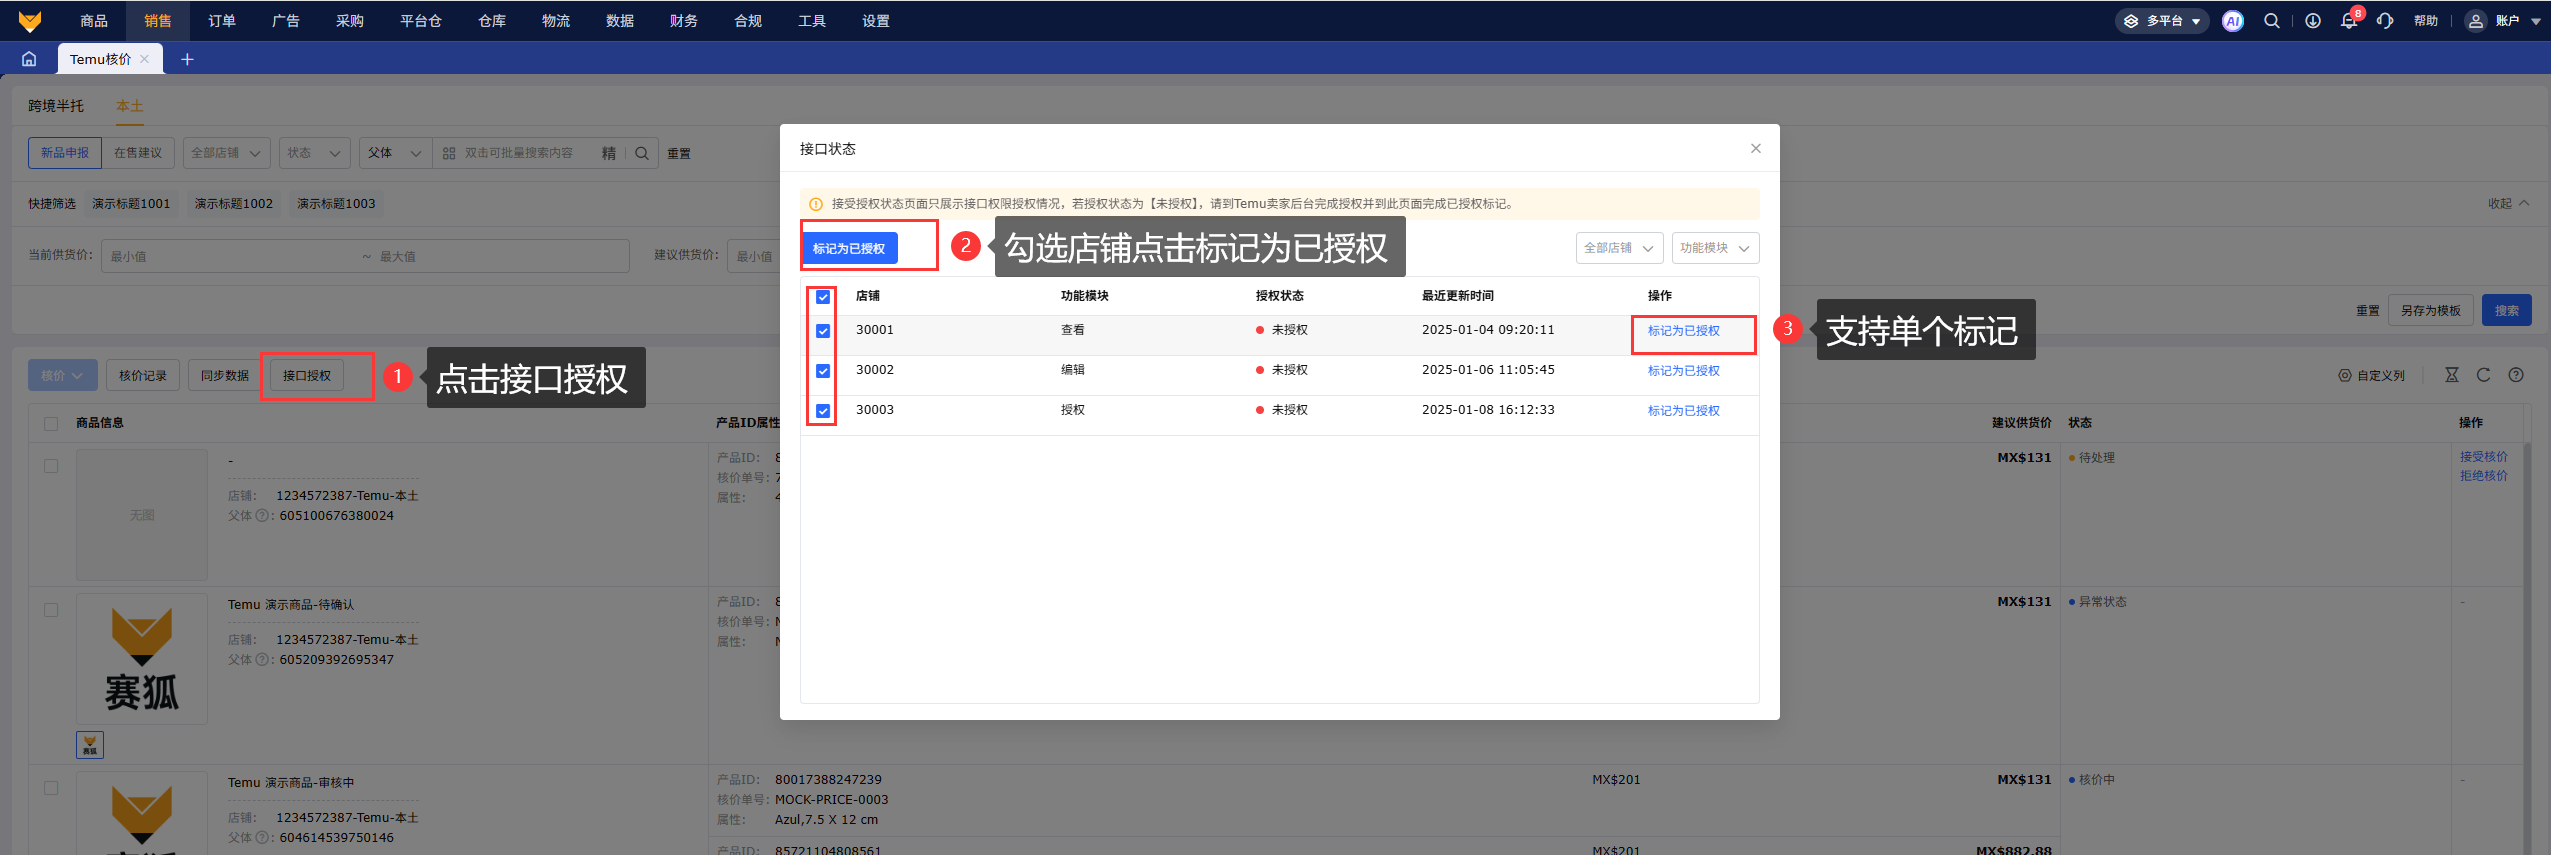
Task: Open the 功能模块 dropdown in the dialog
Action: click(x=1715, y=248)
